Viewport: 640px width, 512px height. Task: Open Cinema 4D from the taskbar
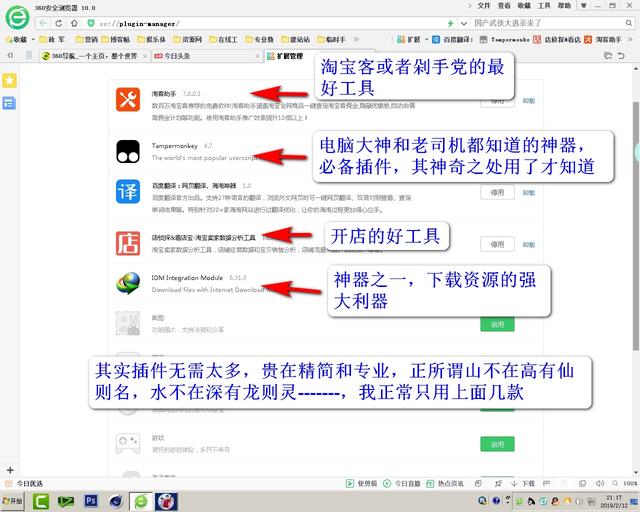click(x=116, y=501)
